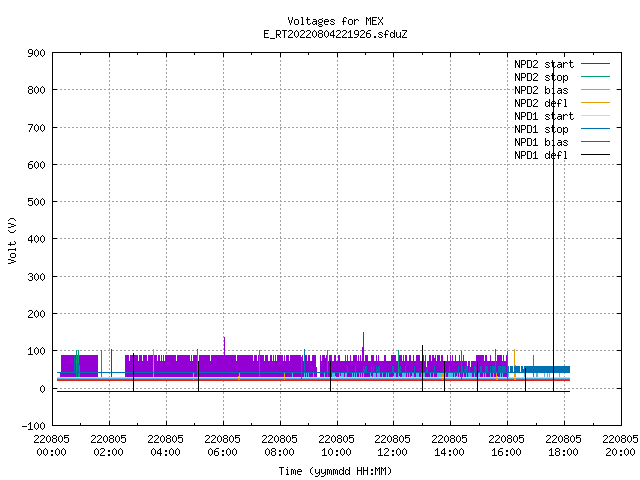Click the chart title 'Voltages for MEX'
The height and width of the screenshot is (480, 640).
pyautogui.click(x=335, y=21)
